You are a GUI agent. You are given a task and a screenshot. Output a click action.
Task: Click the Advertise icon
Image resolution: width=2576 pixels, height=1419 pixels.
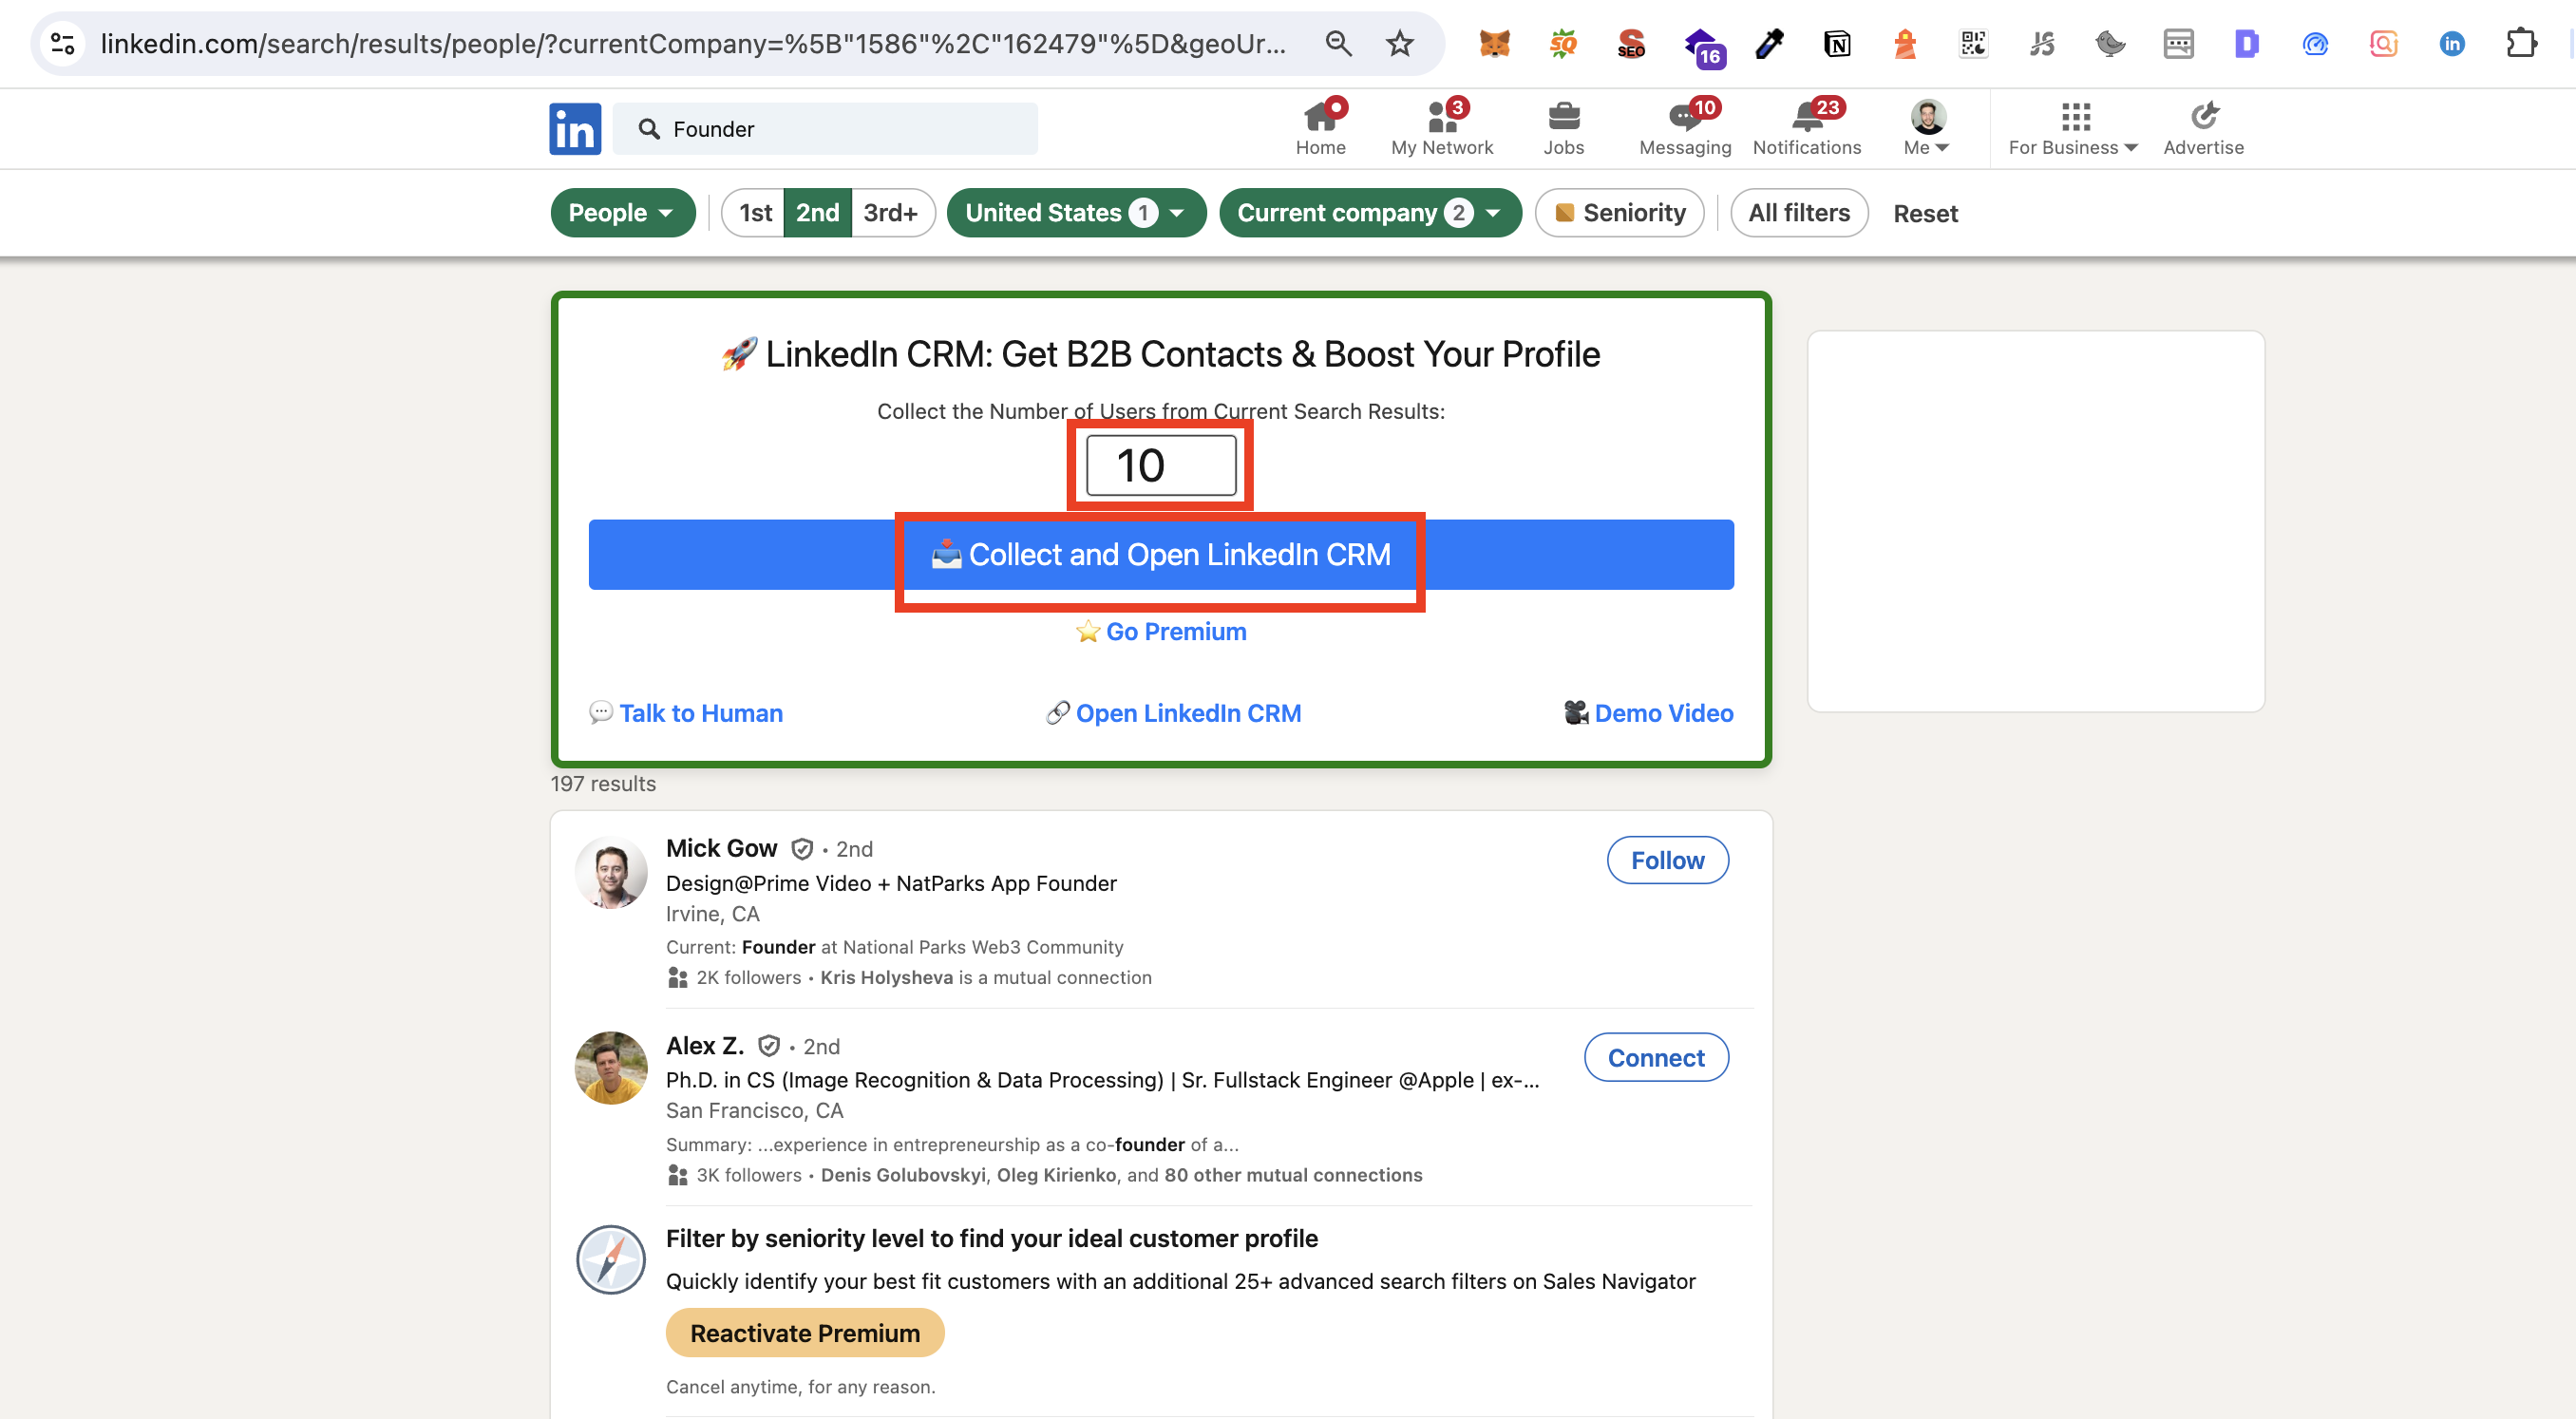2203,117
